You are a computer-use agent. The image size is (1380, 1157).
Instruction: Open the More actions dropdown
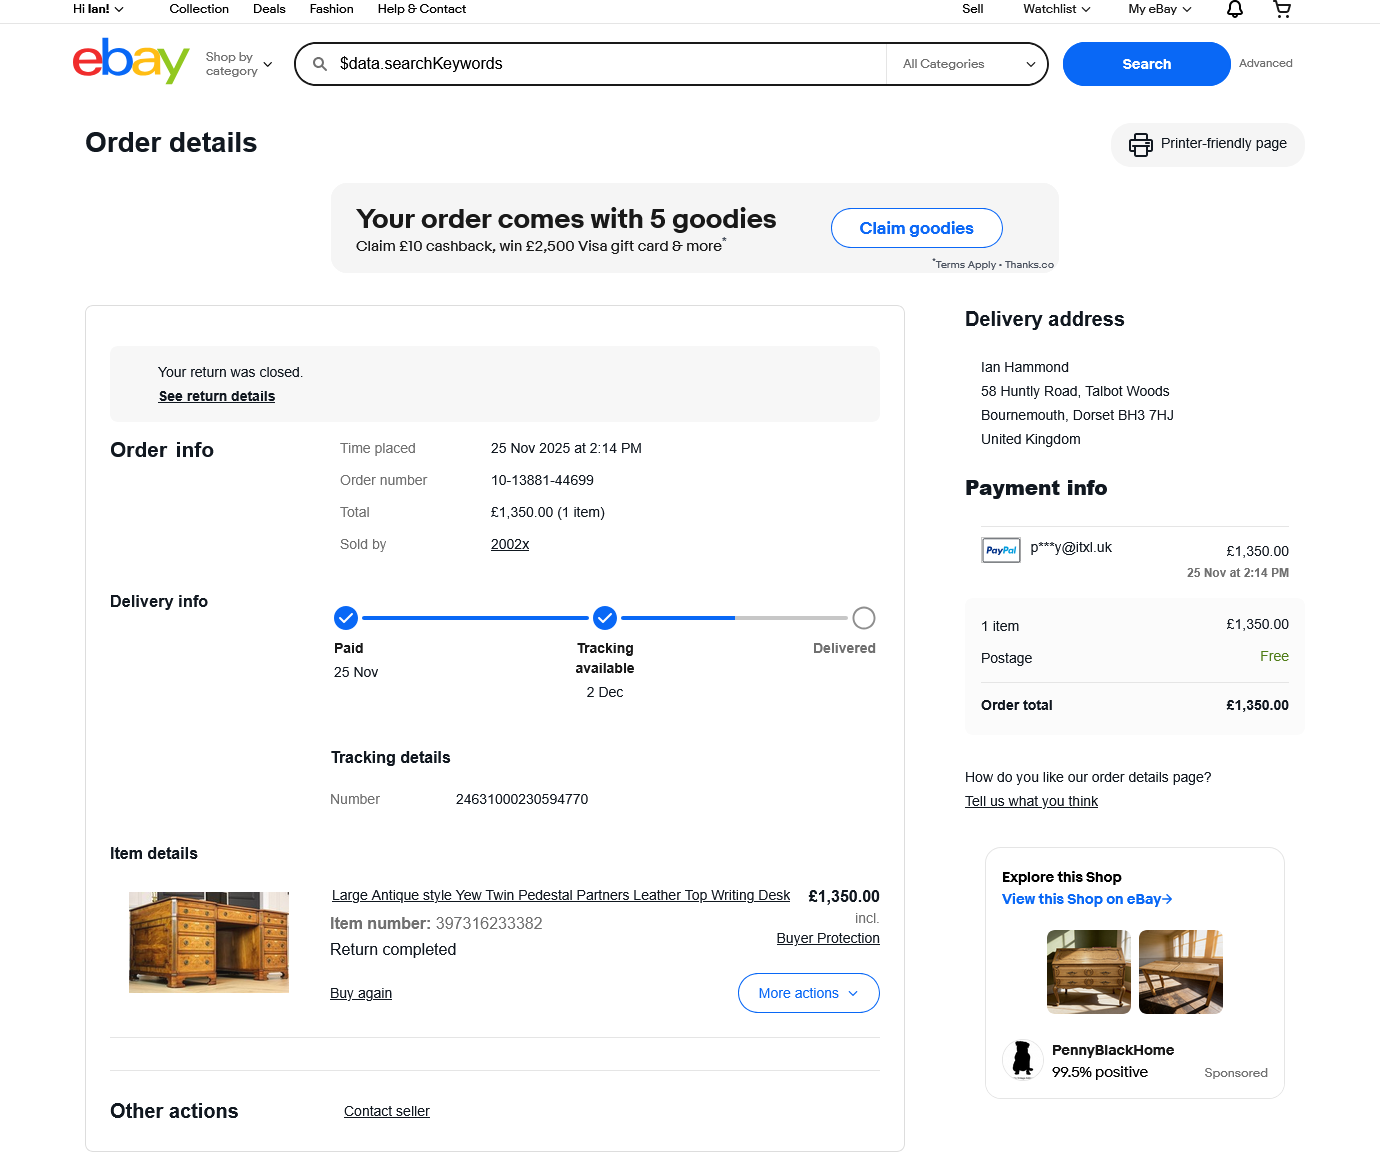point(809,993)
